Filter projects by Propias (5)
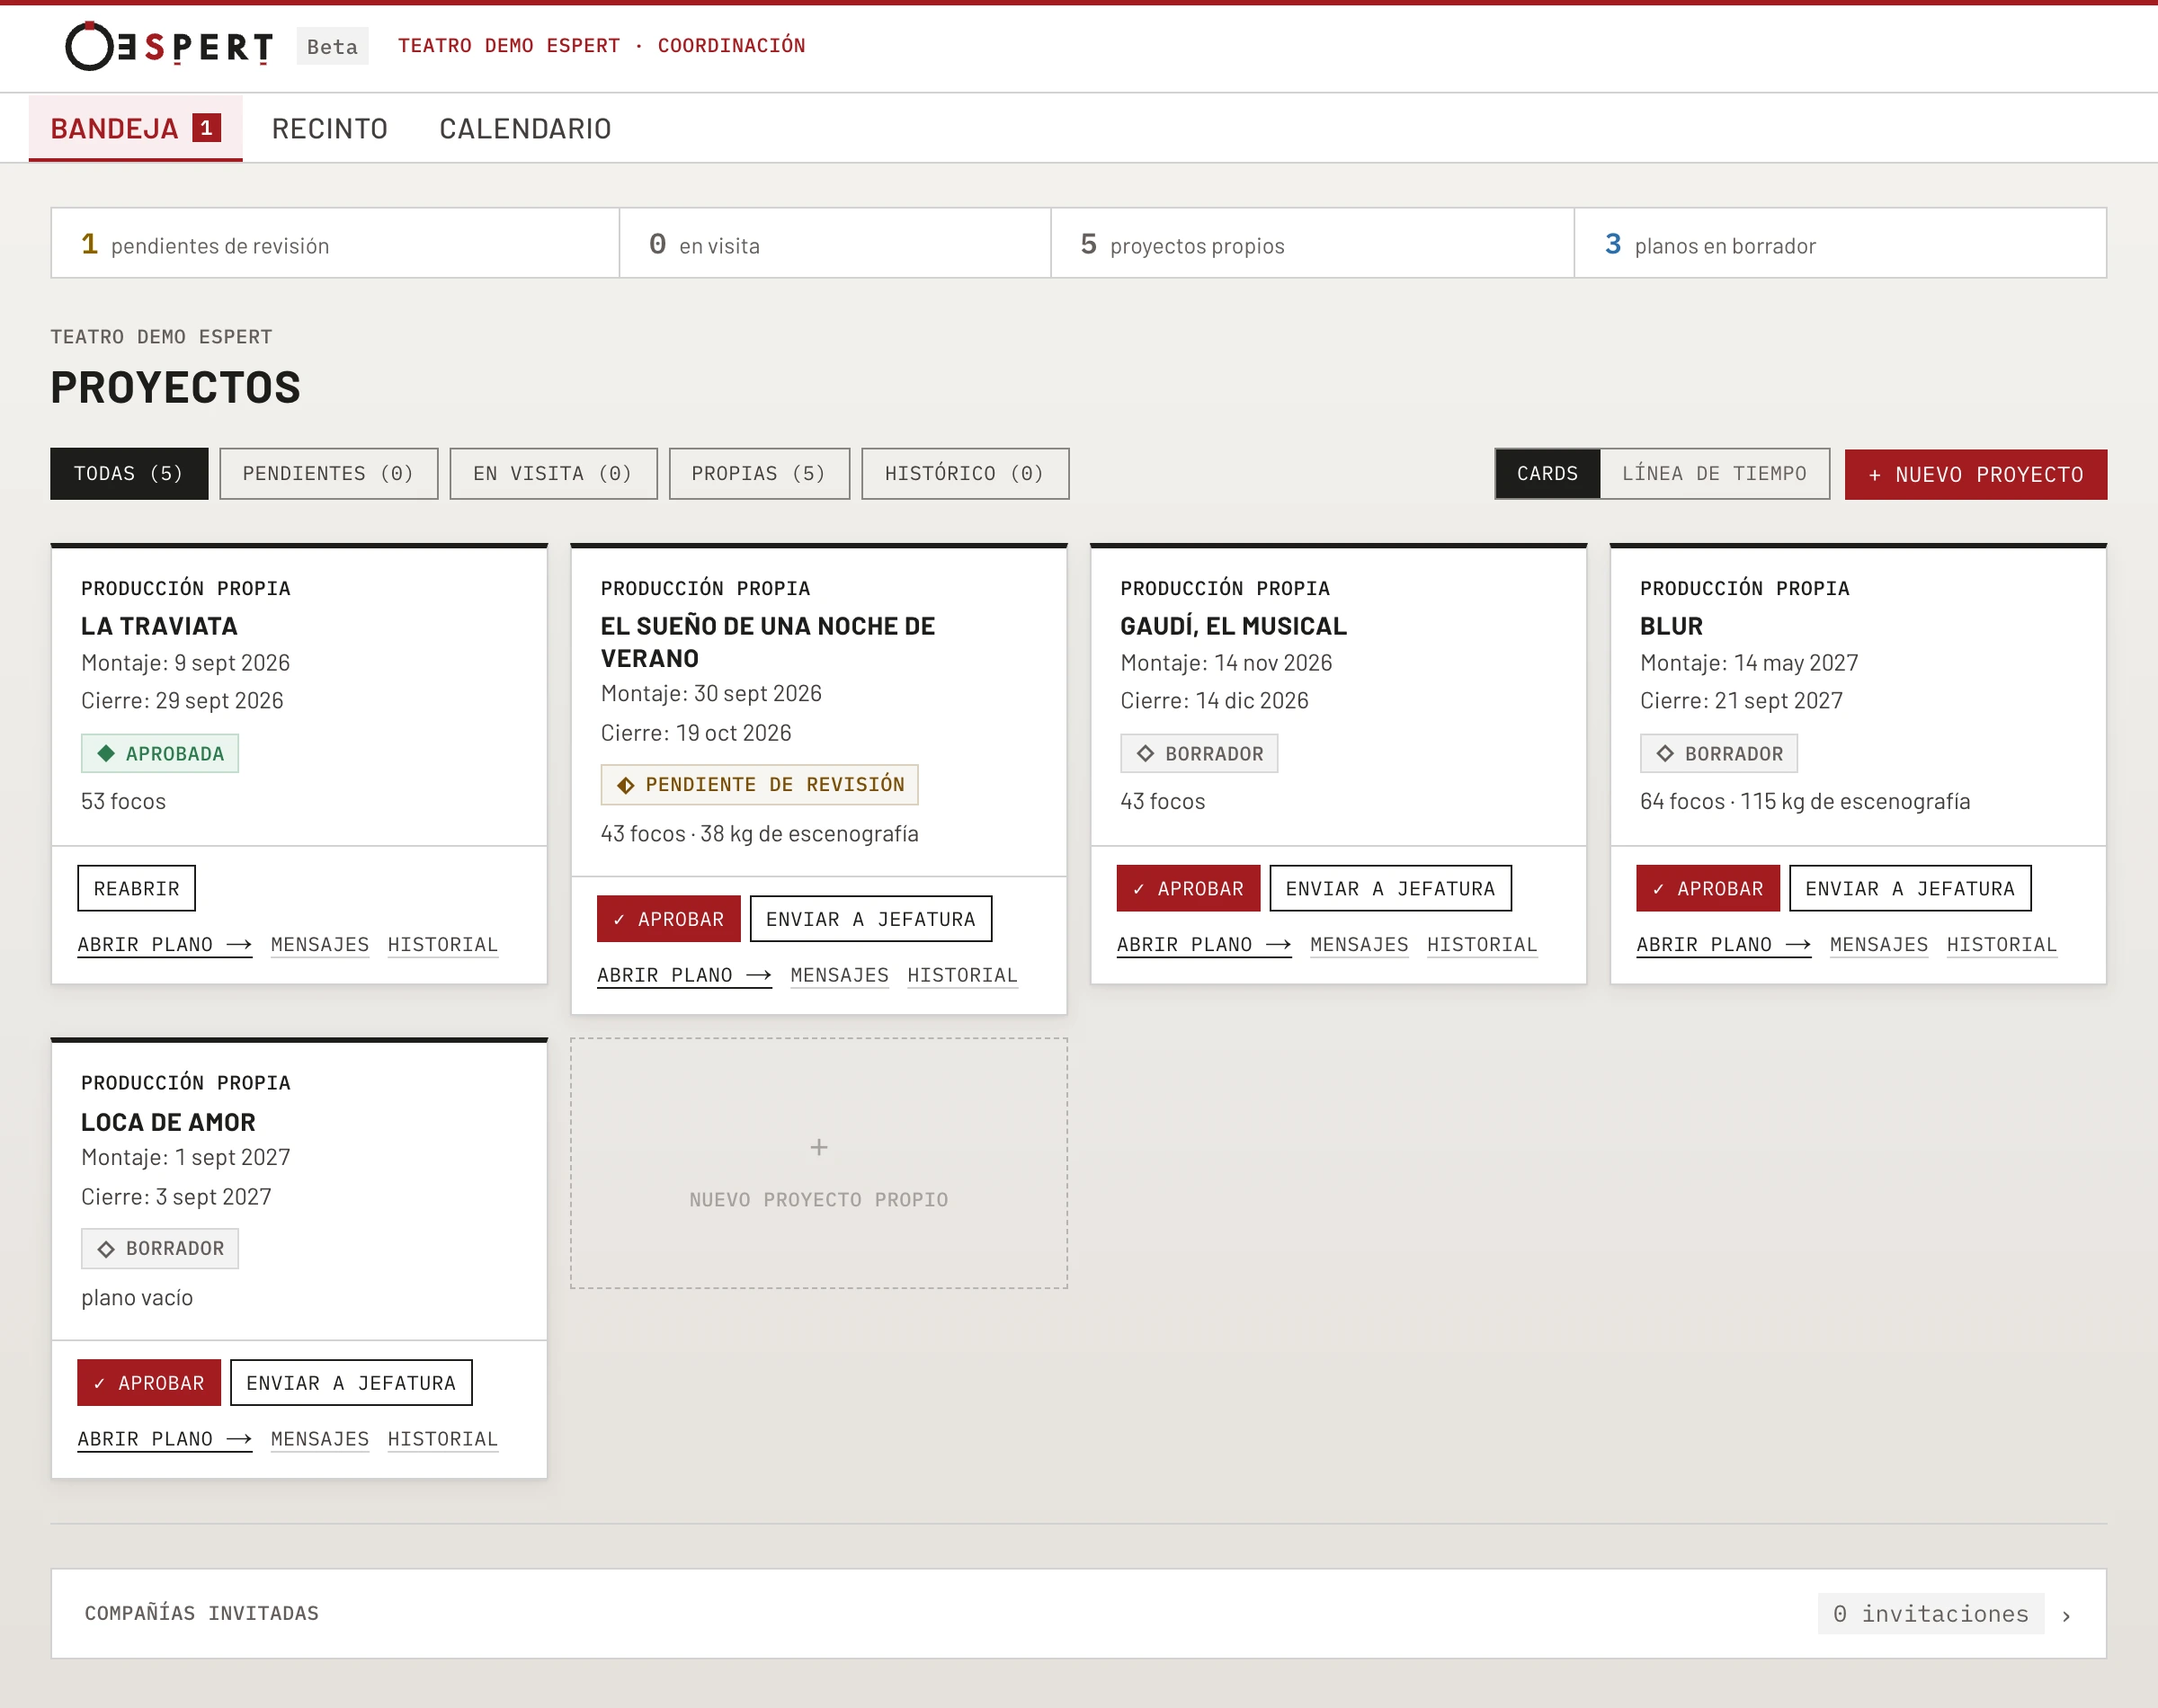This screenshot has height=1708, width=2158. point(759,473)
